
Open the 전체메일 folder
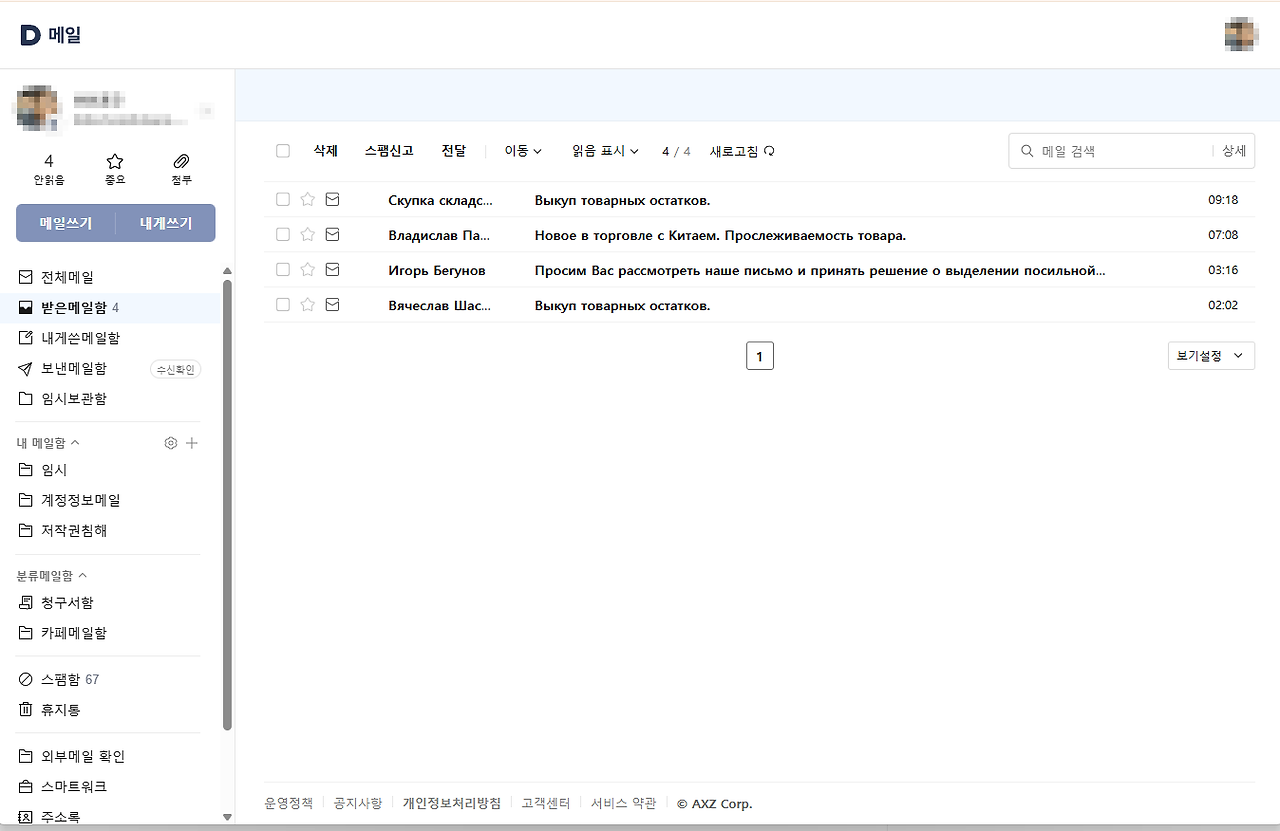tap(67, 277)
